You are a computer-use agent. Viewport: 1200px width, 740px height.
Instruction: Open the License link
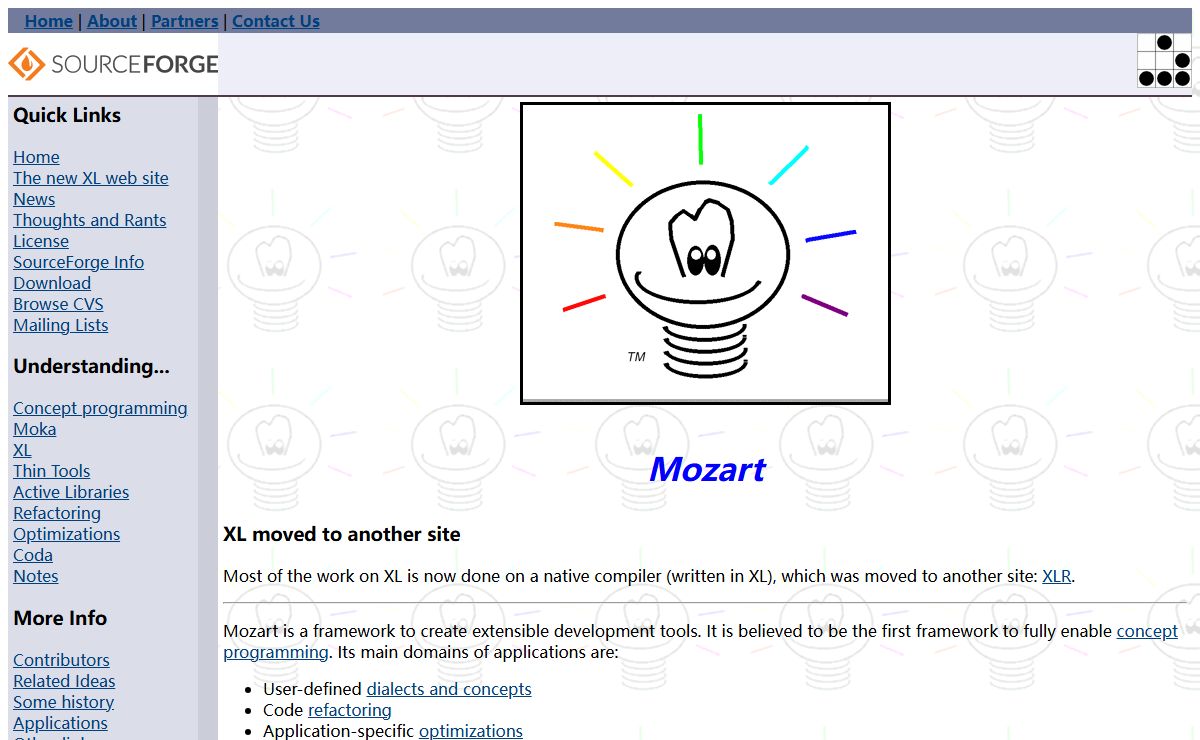point(41,241)
